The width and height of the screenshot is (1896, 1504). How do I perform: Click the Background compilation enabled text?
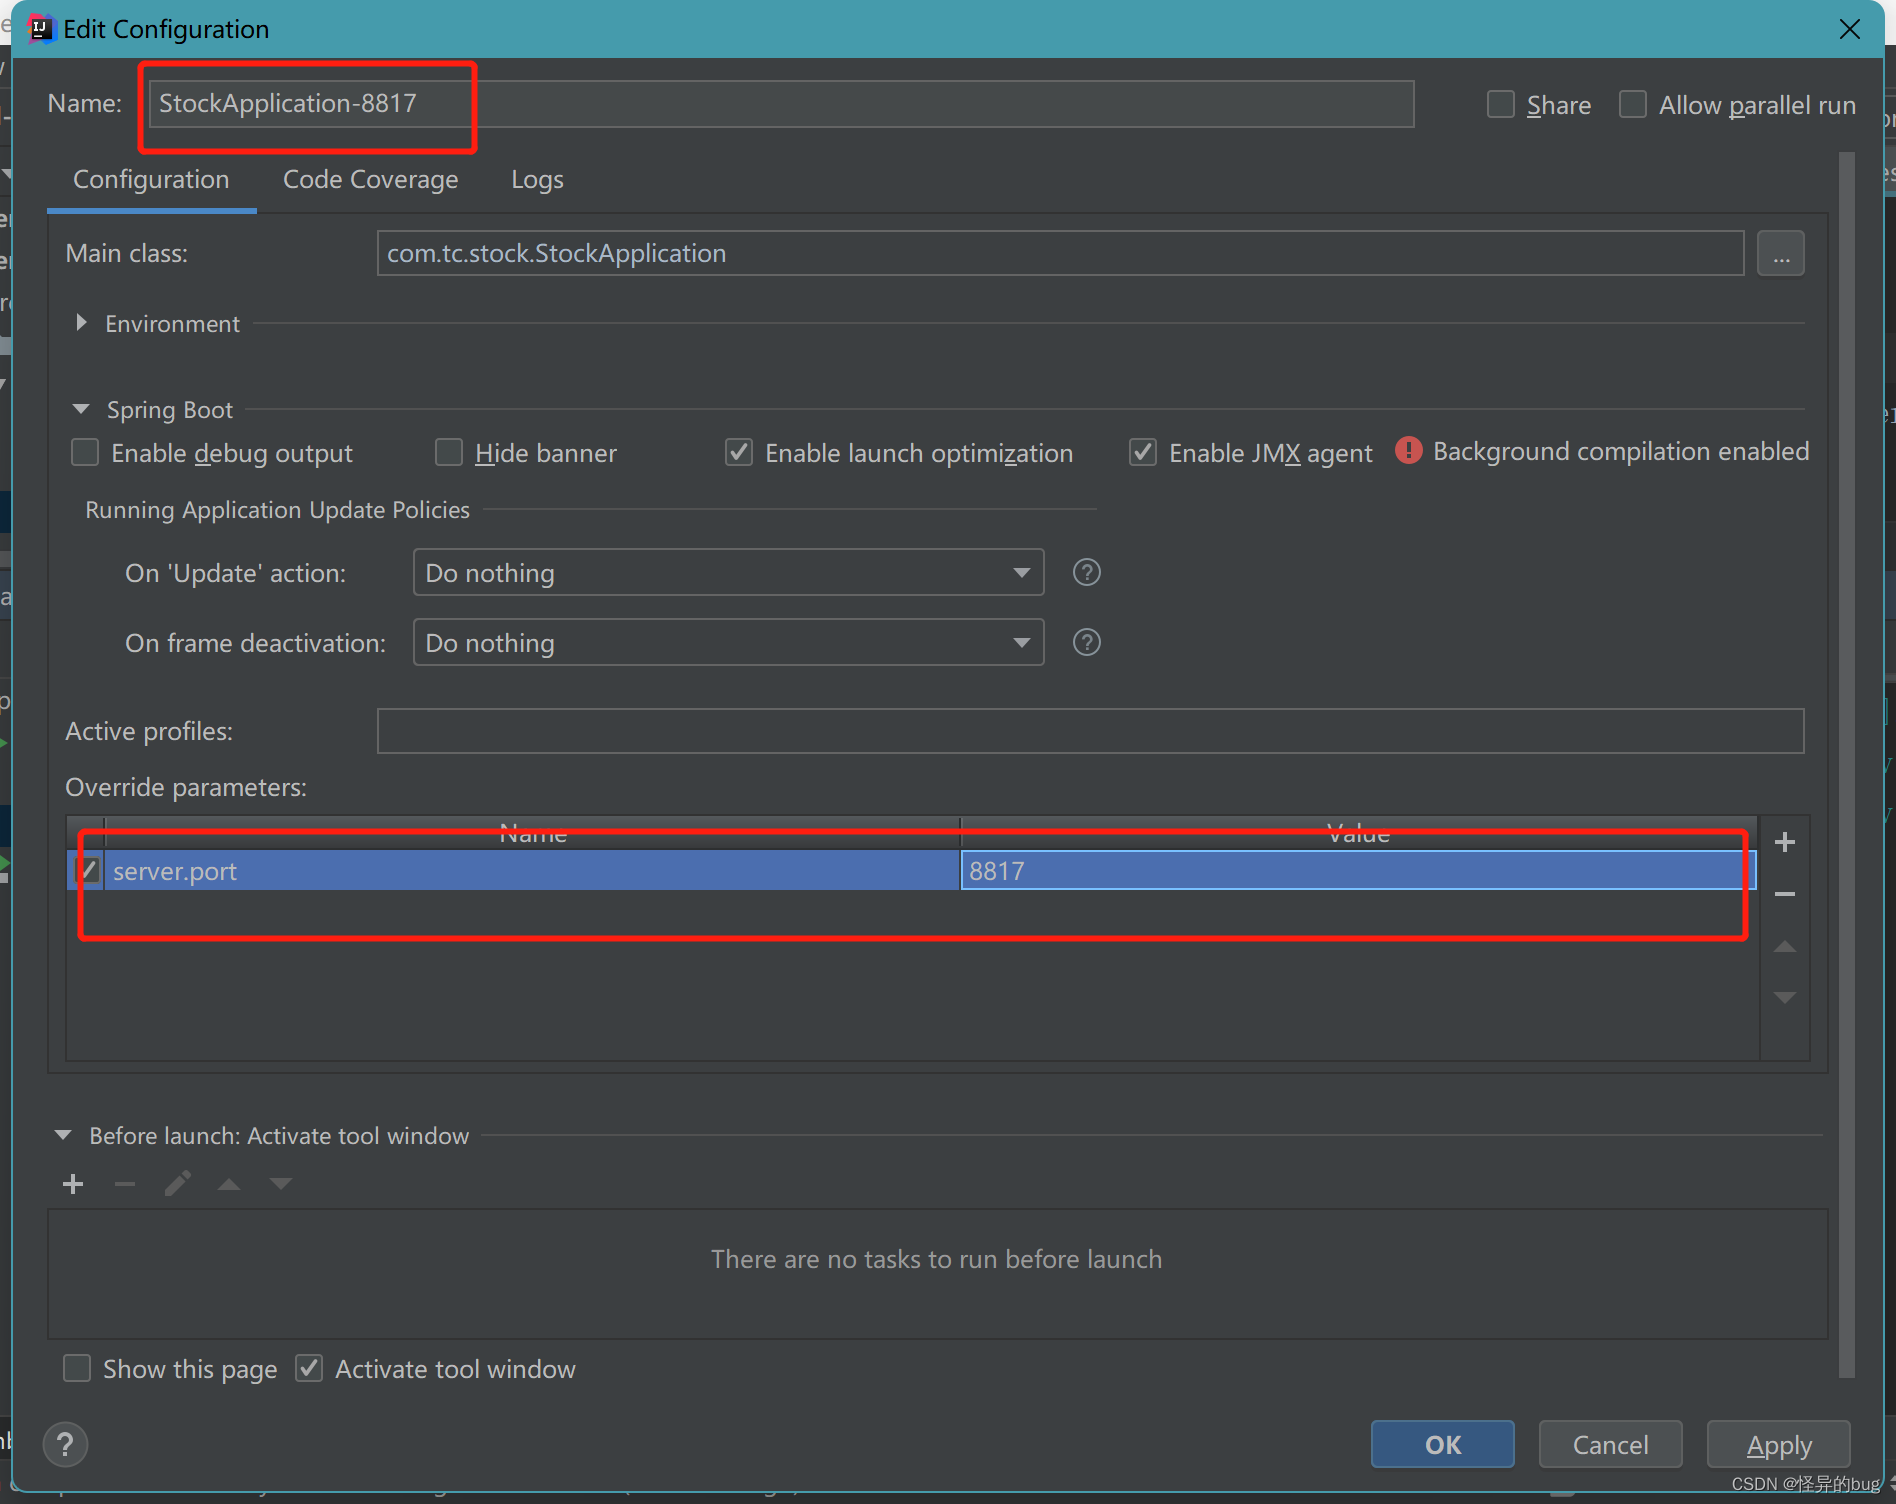1621,451
